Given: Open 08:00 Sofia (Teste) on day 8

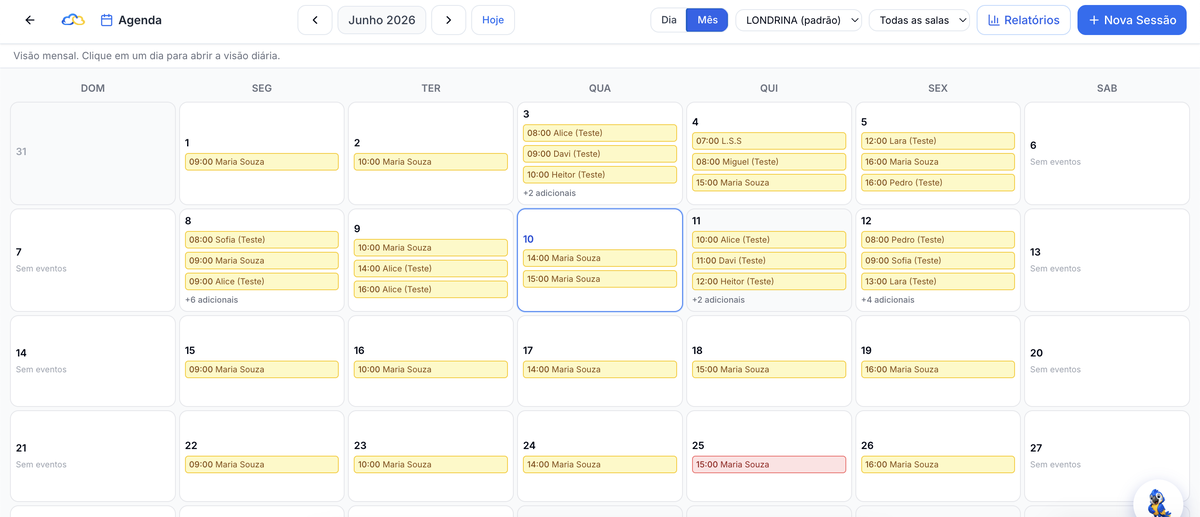Looking at the screenshot, I should coord(262,240).
